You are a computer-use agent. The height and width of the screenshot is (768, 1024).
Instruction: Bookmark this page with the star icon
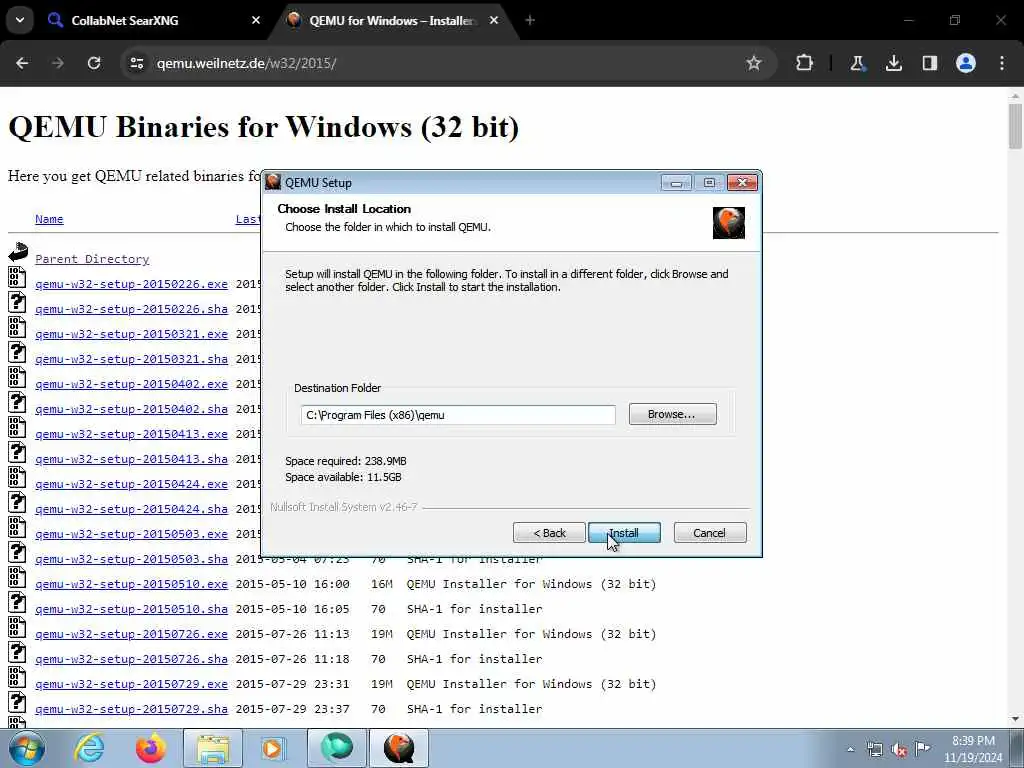coord(754,63)
